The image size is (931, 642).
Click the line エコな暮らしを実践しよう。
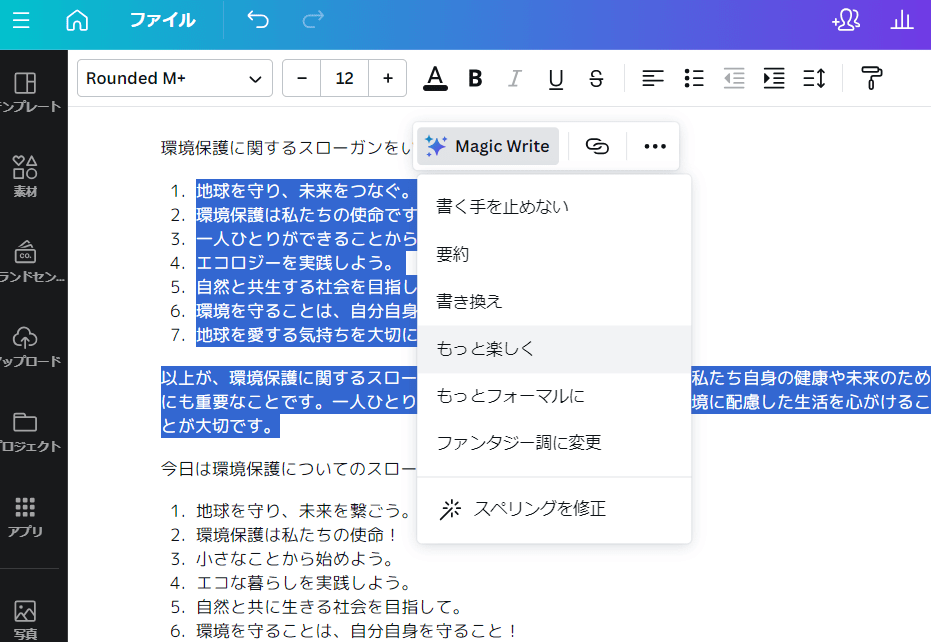[304, 583]
